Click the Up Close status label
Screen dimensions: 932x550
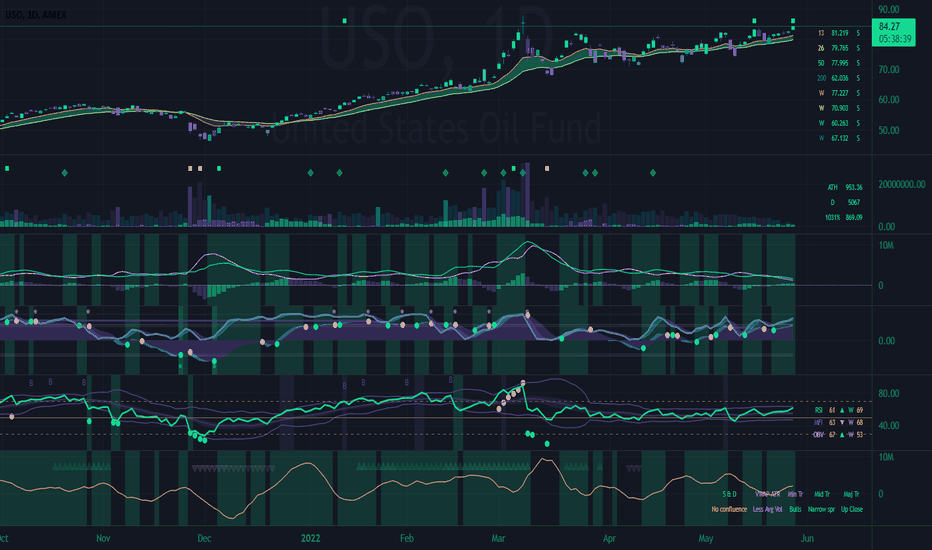852,510
